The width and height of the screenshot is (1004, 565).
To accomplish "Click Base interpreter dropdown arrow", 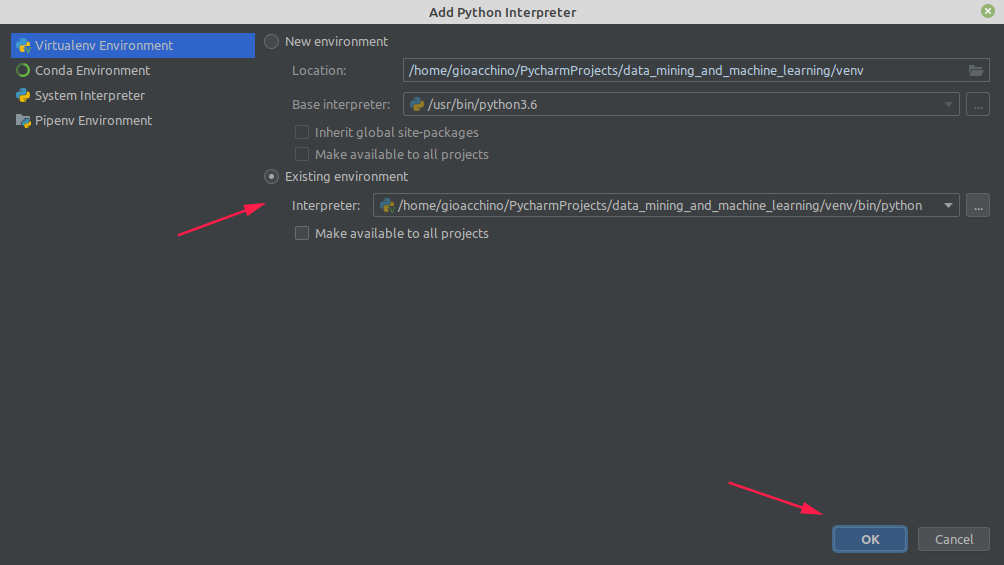I will [x=948, y=104].
